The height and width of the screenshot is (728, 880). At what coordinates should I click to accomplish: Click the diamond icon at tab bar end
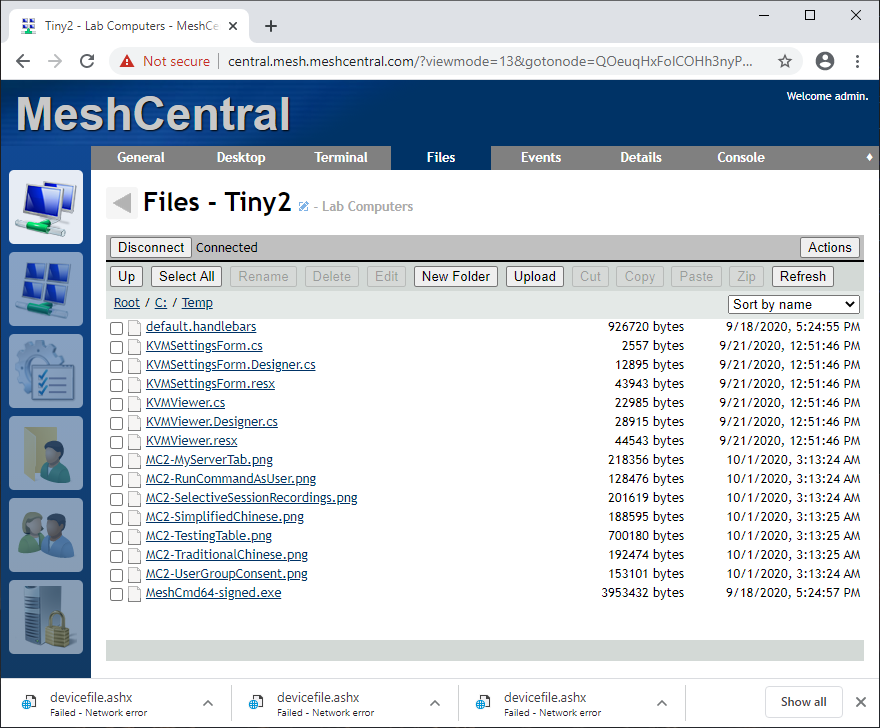pos(869,157)
